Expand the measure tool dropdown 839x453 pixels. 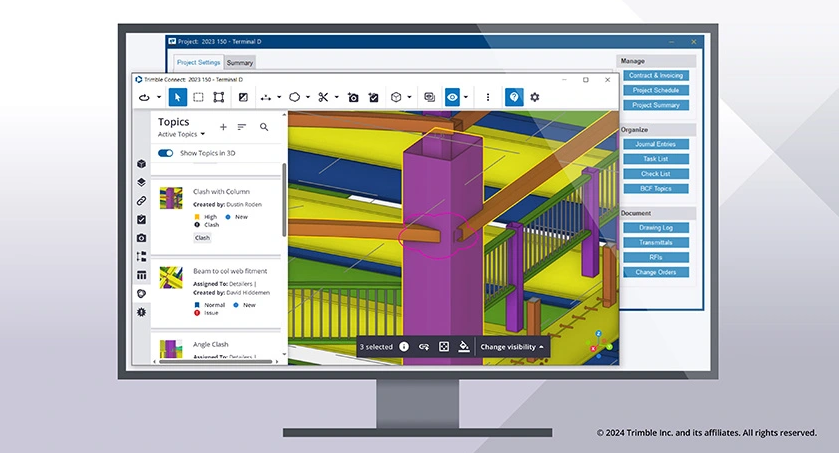(x=279, y=97)
